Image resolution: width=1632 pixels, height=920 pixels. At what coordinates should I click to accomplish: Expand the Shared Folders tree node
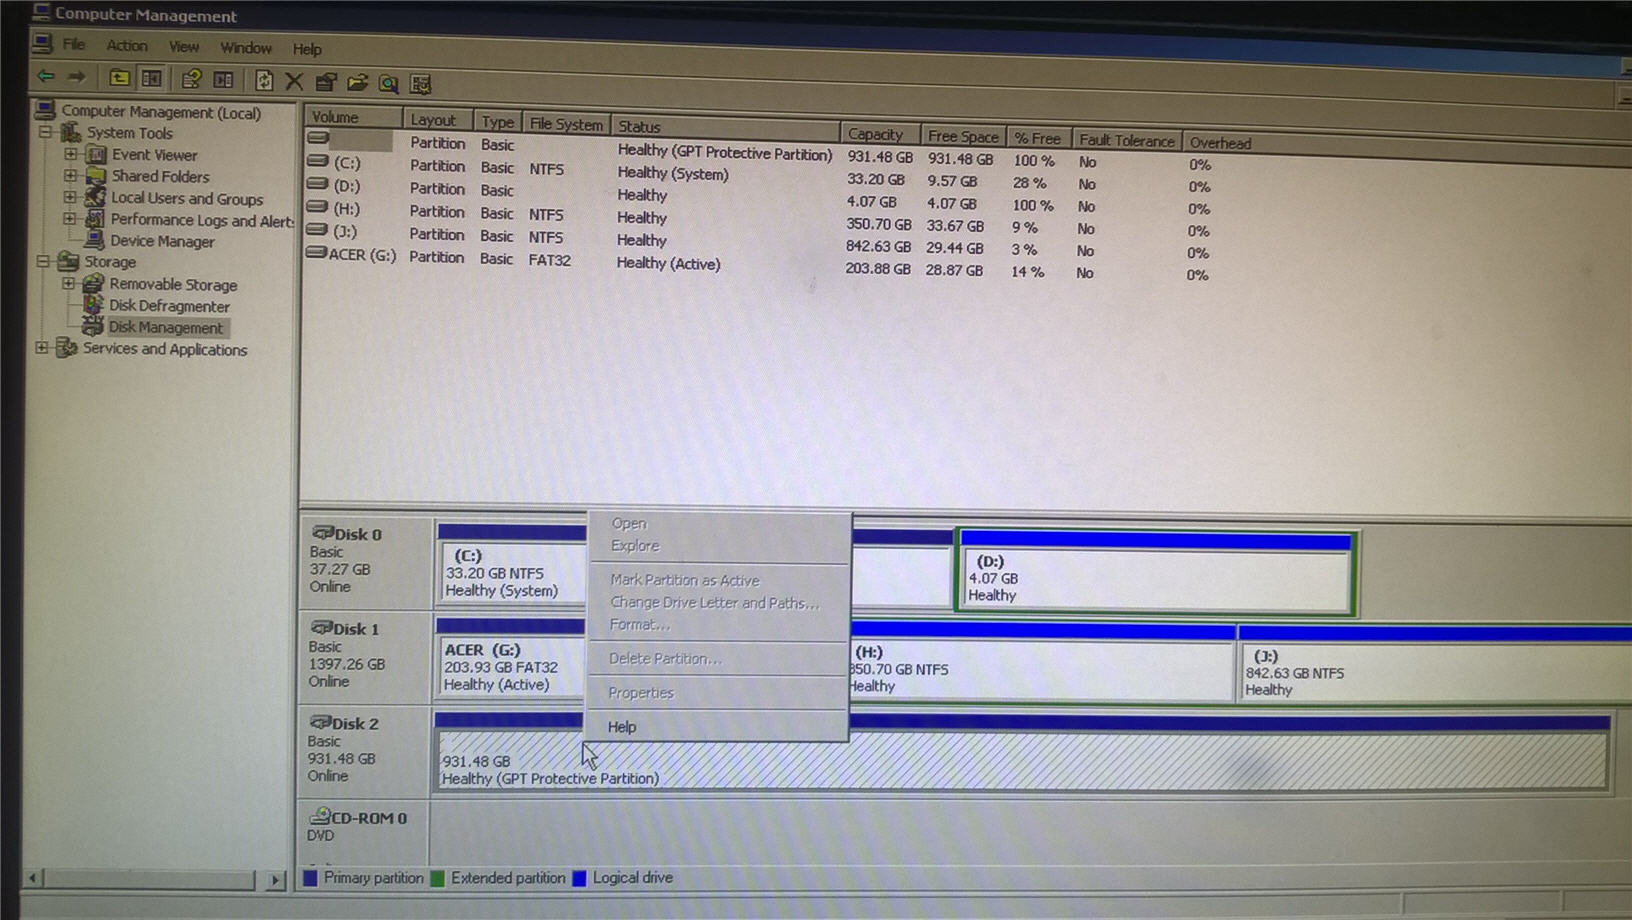tap(70, 175)
